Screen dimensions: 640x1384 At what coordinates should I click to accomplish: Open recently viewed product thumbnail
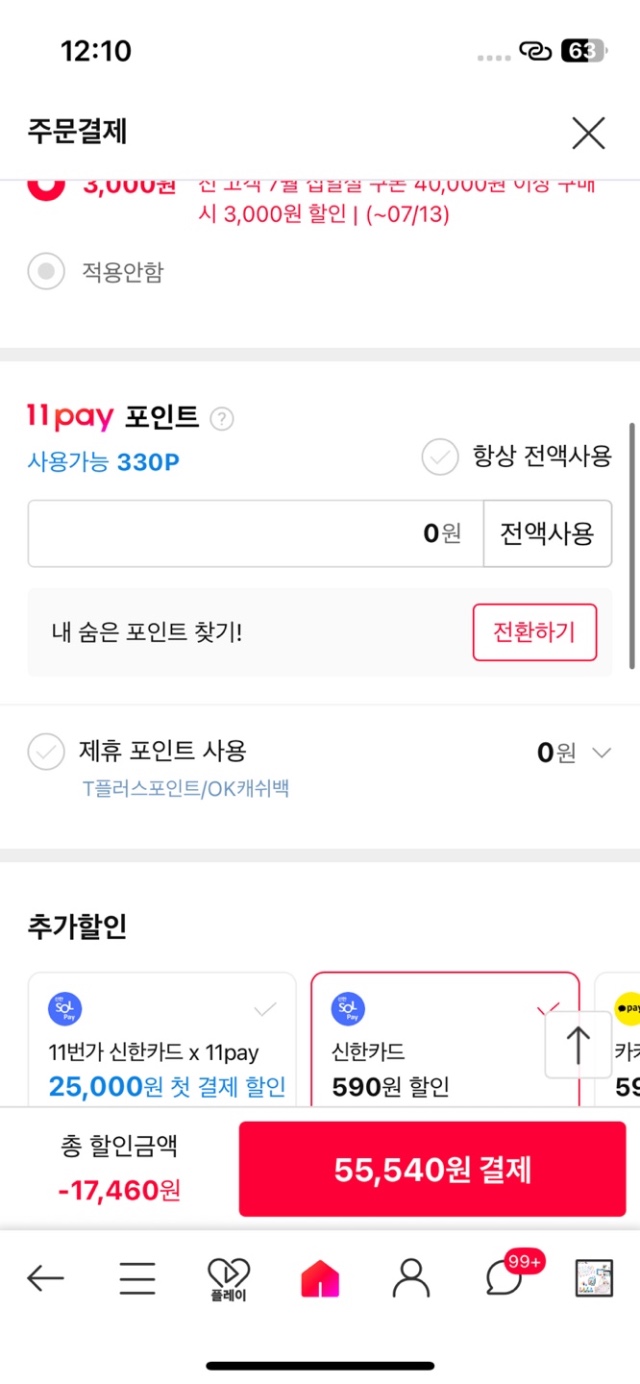[x=594, y=1277]
